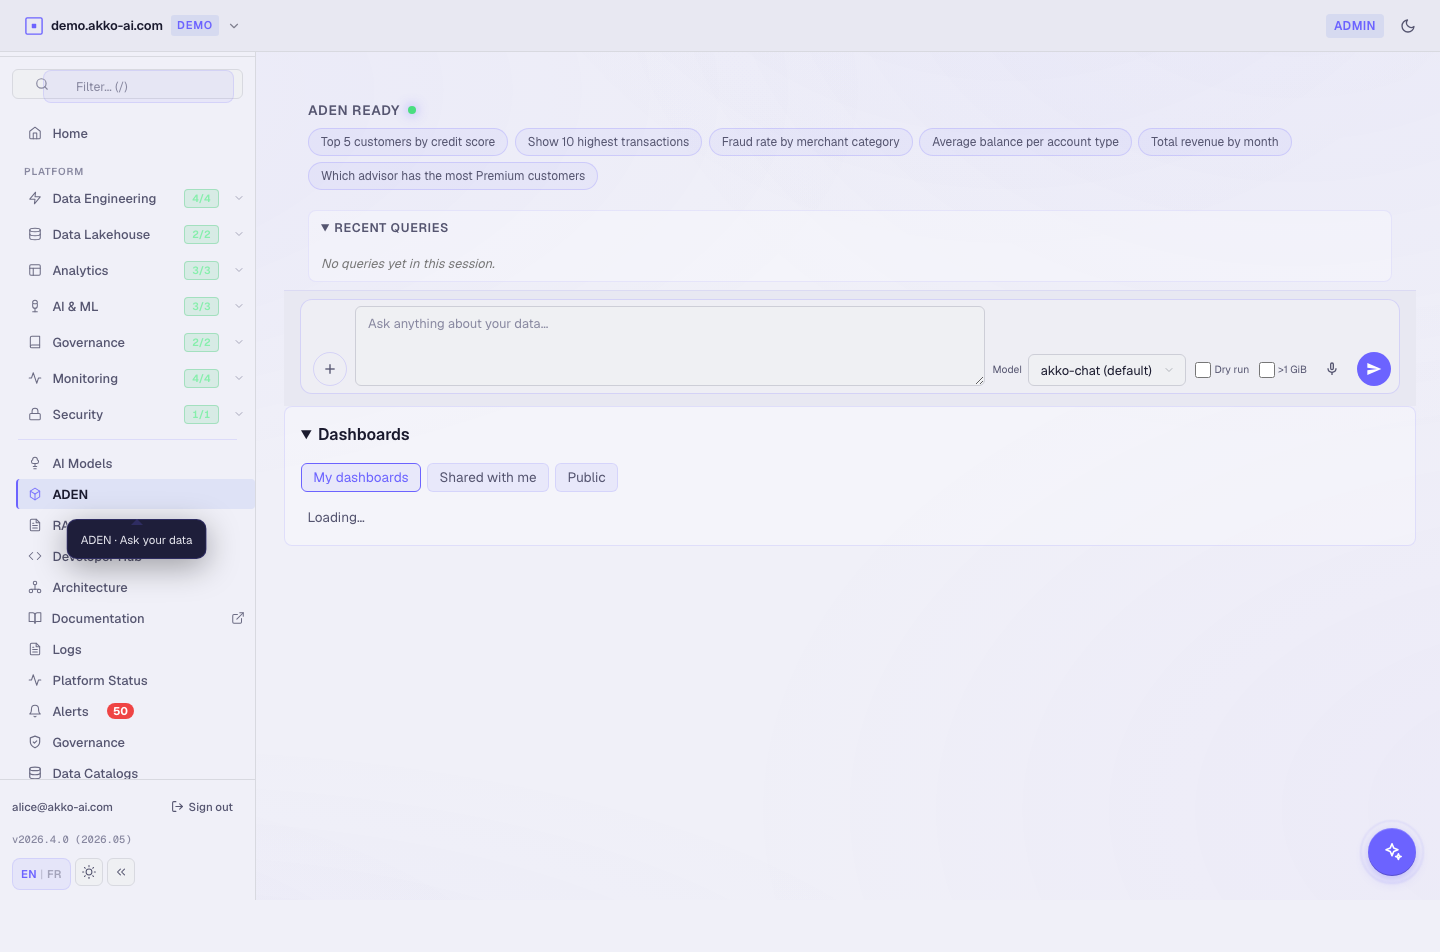The height and width of the screenshot is (952, 1440).
Task: Open the floating AI sparkle assistant
Action: 1392,852
